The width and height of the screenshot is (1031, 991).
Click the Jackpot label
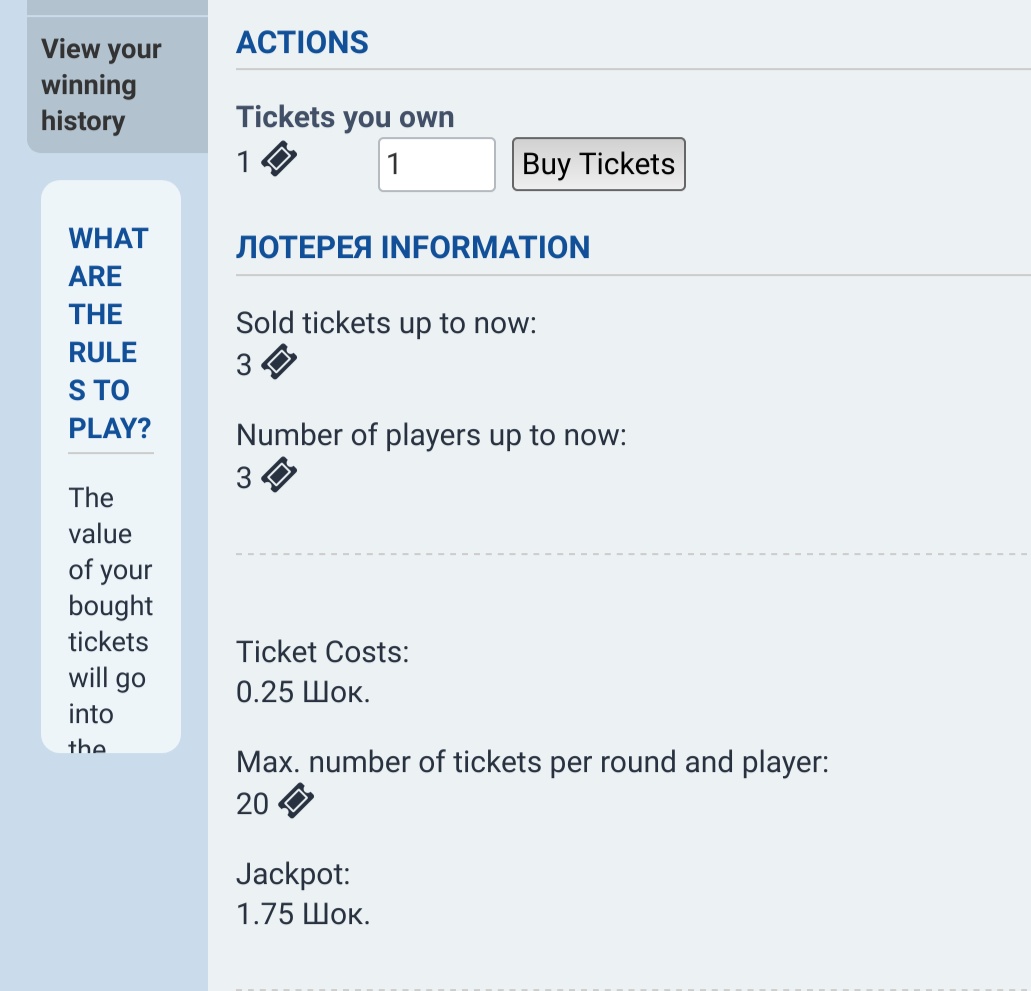pos(293,874)
